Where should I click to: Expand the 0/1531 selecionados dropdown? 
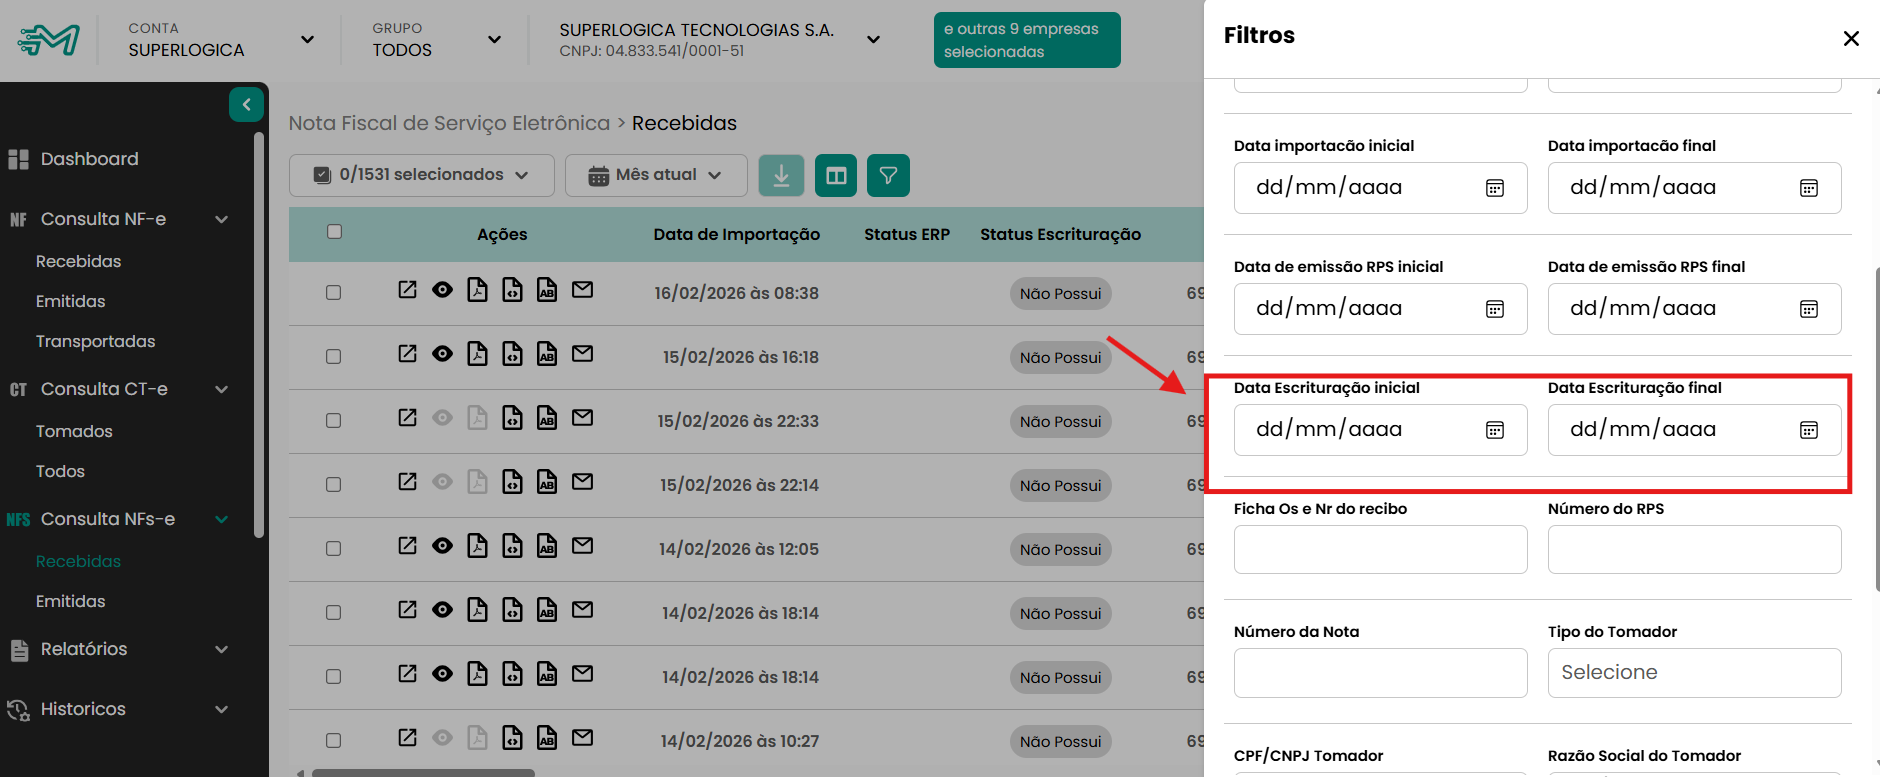(421, 175)
